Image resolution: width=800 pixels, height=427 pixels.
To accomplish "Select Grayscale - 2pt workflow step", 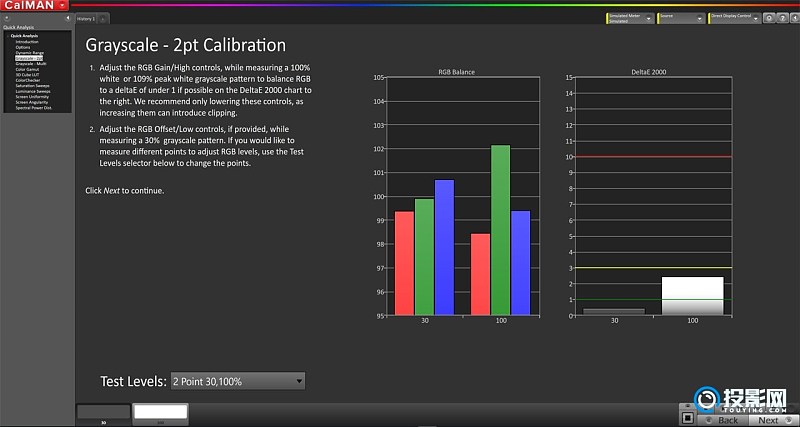I will (29, 58).
